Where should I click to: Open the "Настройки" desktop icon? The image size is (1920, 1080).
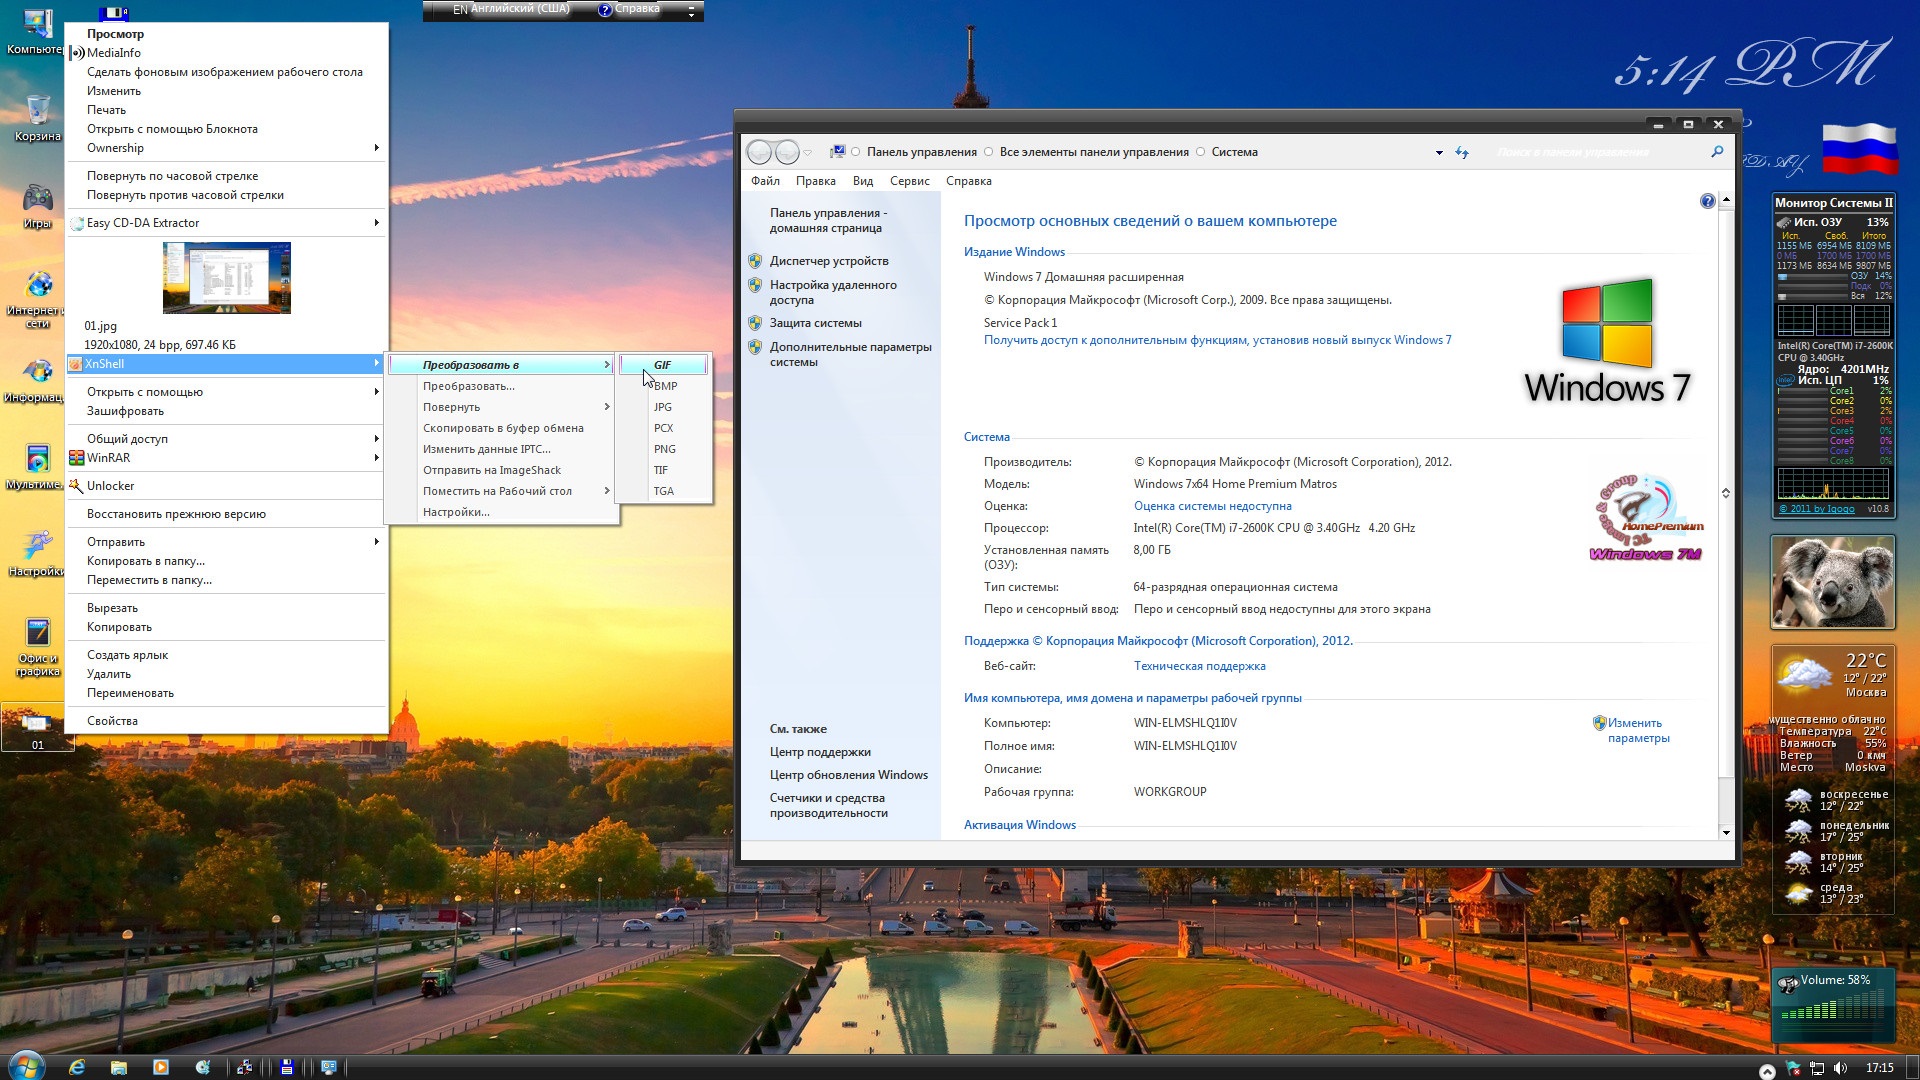point(37,552)
